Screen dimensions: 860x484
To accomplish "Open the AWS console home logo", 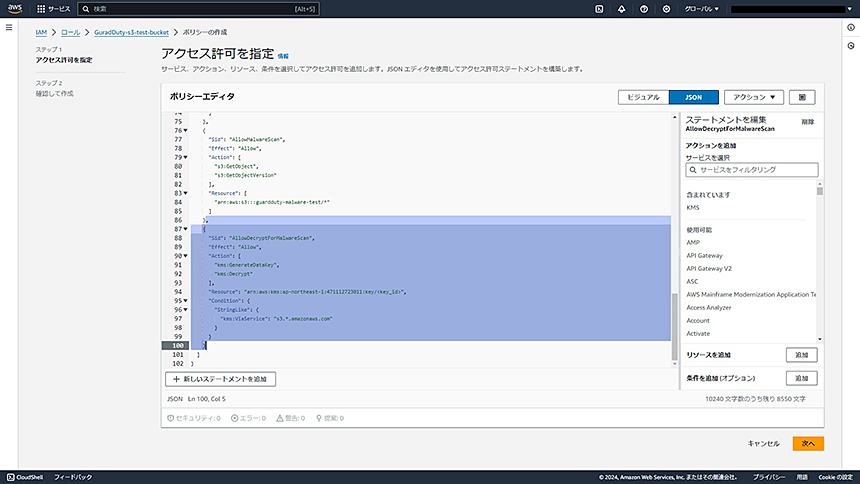I will [x=15, y=9].
